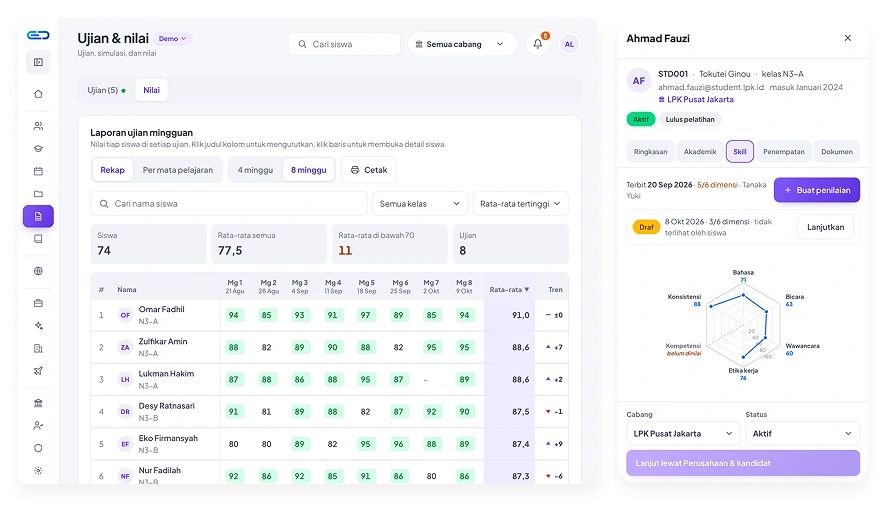
Task: Sort by the Tren column header
Action: point(555,290)
